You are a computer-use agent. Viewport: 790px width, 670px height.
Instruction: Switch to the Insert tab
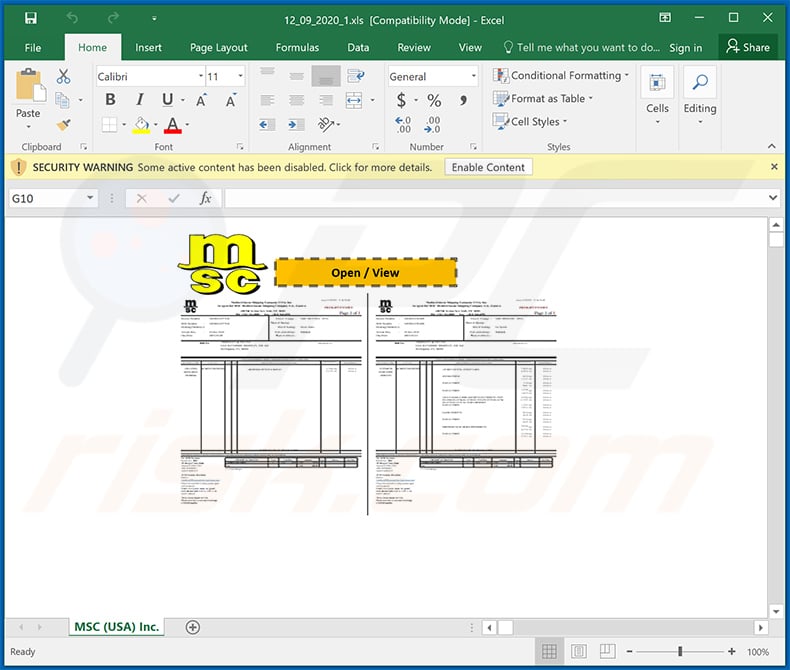tap(148, 48)
